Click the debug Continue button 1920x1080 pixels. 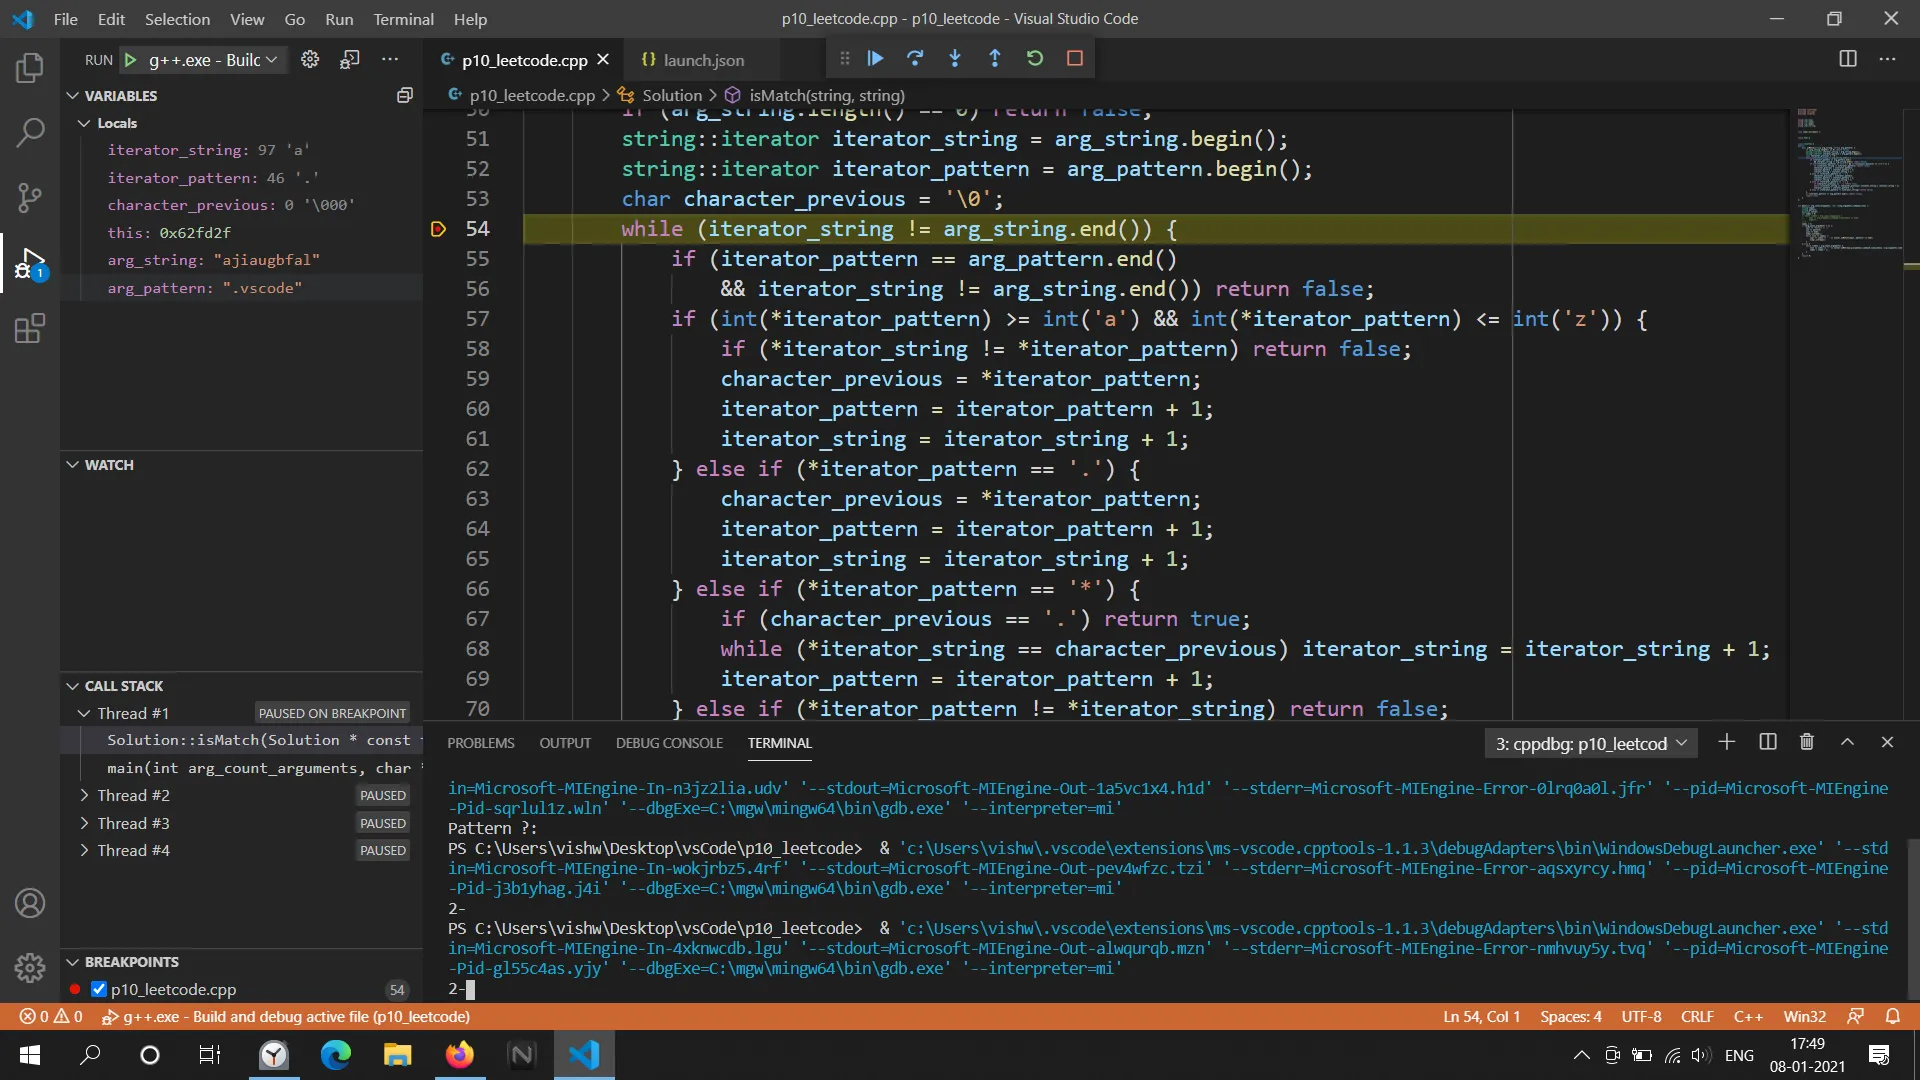[x=875, y=59]
